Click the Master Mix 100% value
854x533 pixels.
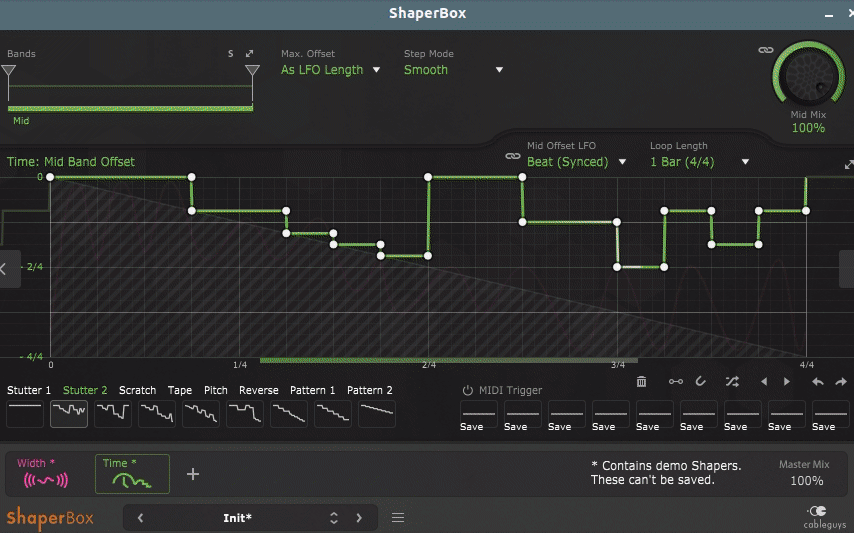tap(807, 481)
